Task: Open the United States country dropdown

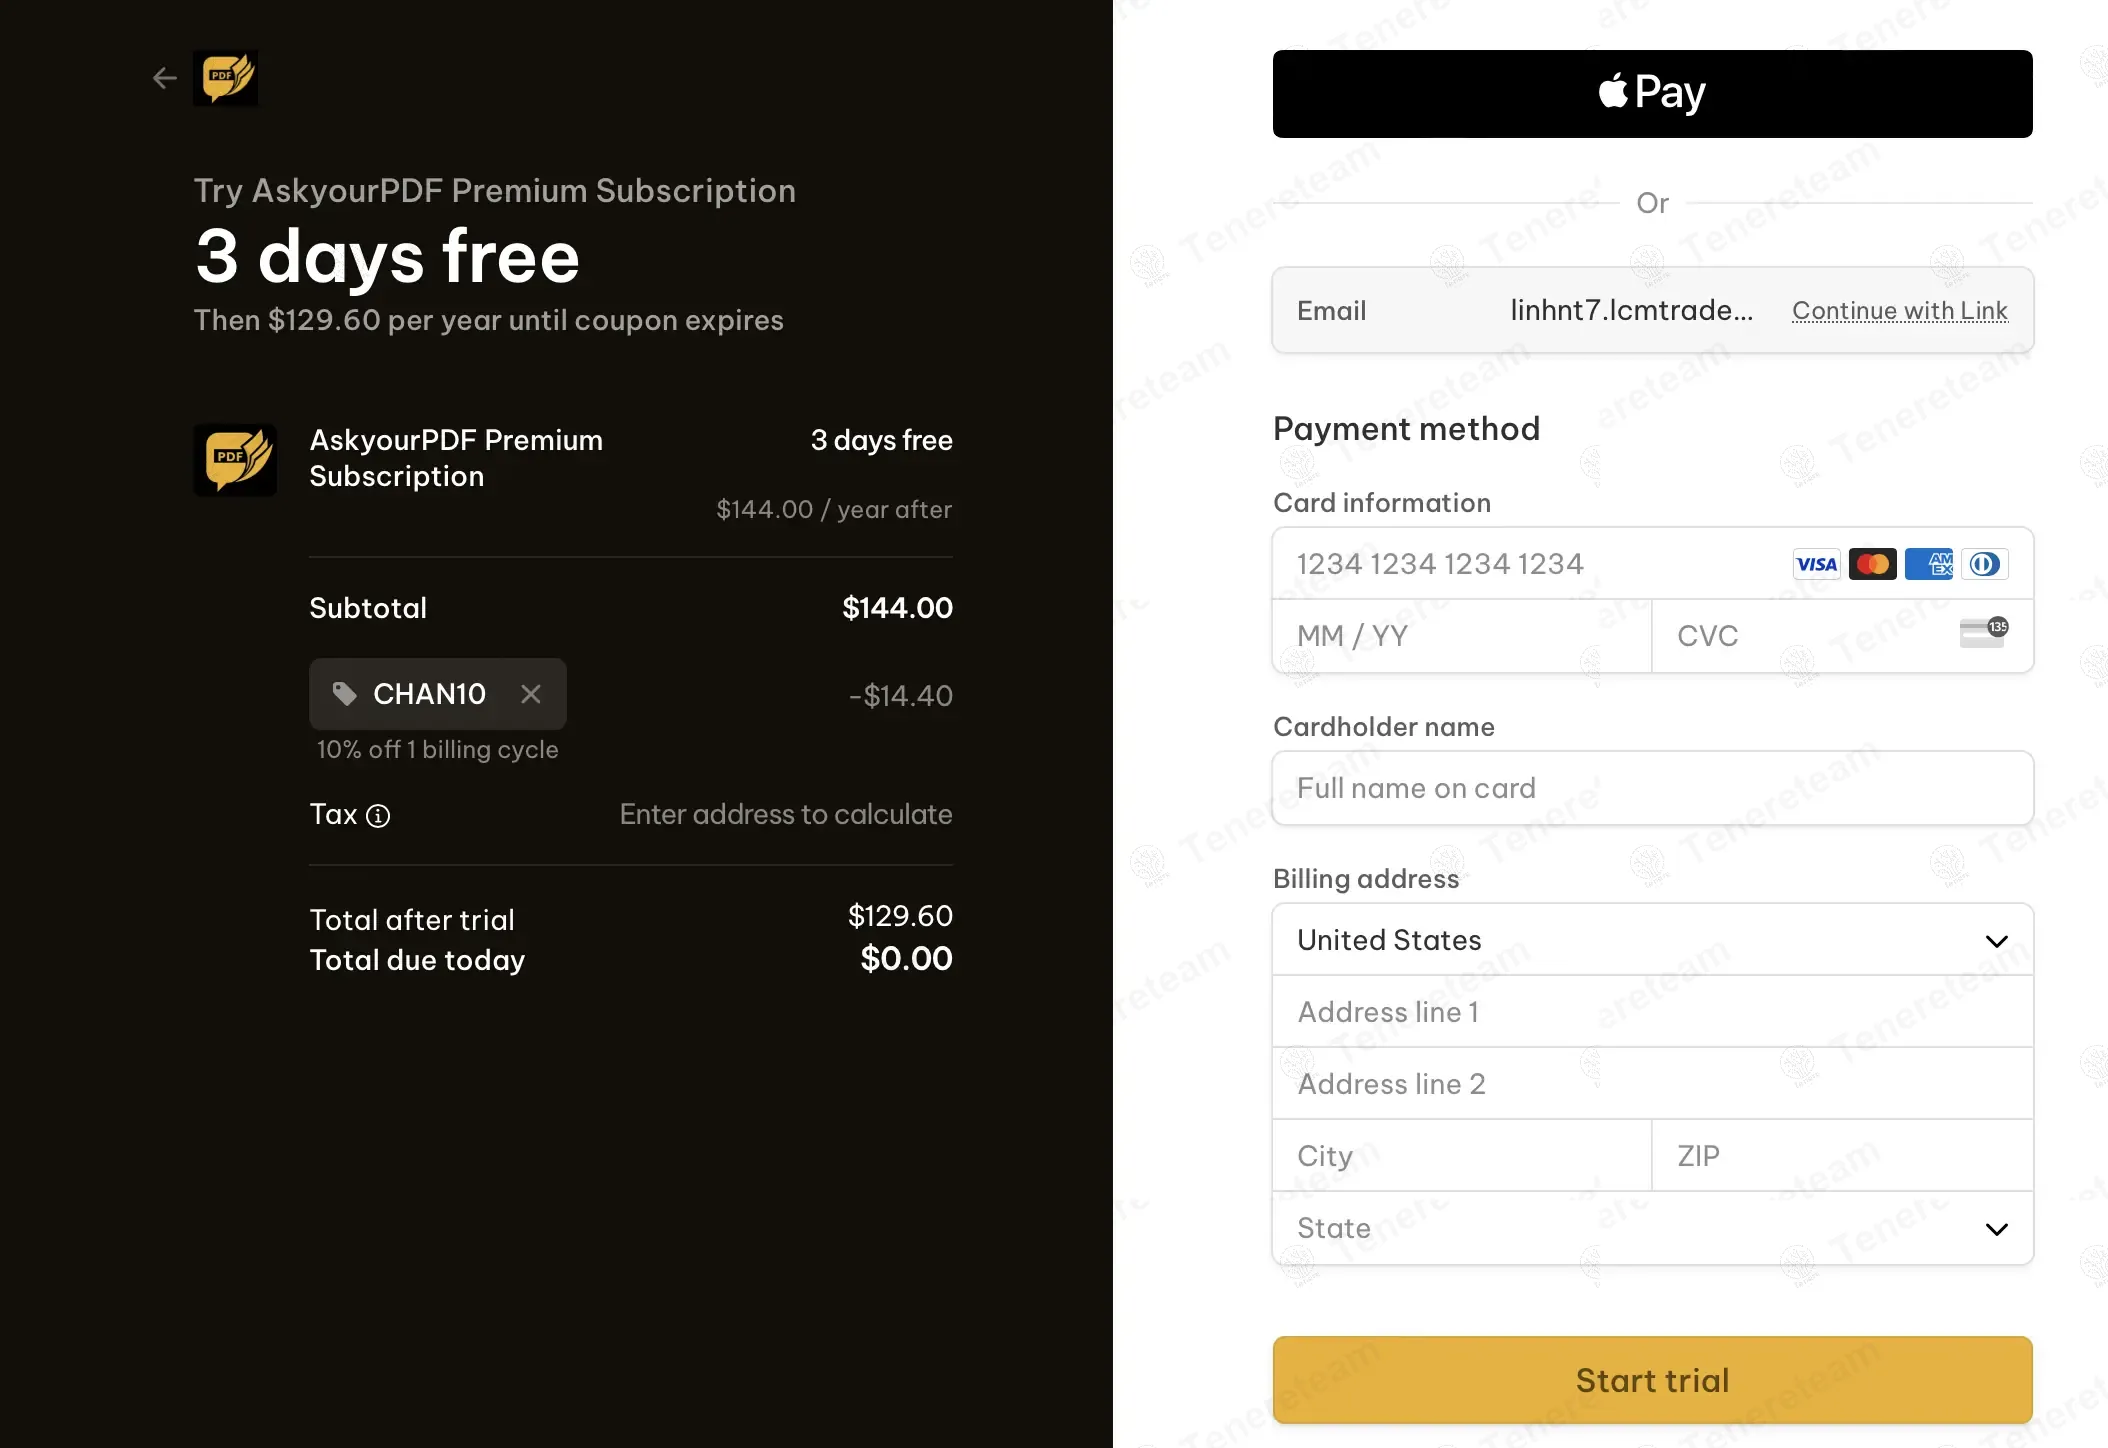Action: coord(1652,940)
